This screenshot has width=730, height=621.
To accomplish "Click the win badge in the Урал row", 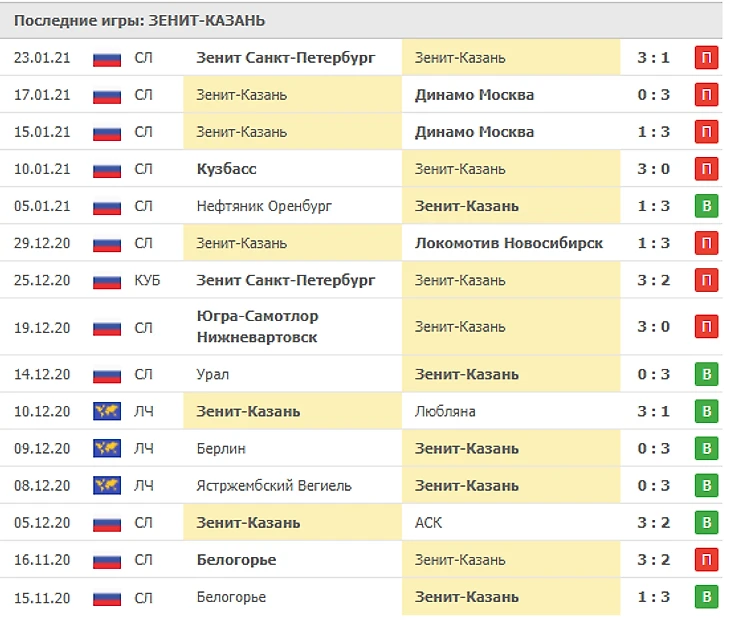I will [x=706, y=374].
